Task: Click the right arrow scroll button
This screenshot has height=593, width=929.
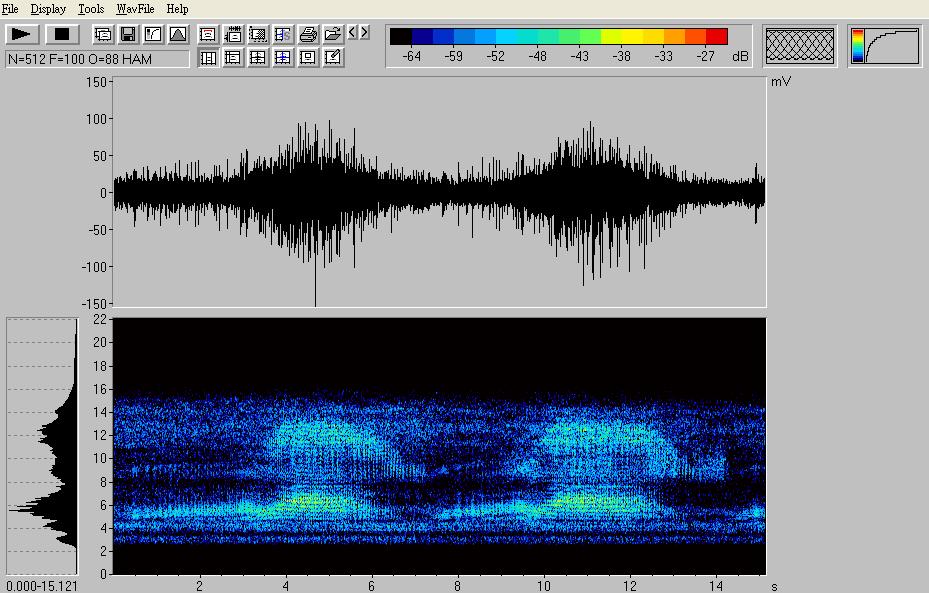Action: (364, 33)
